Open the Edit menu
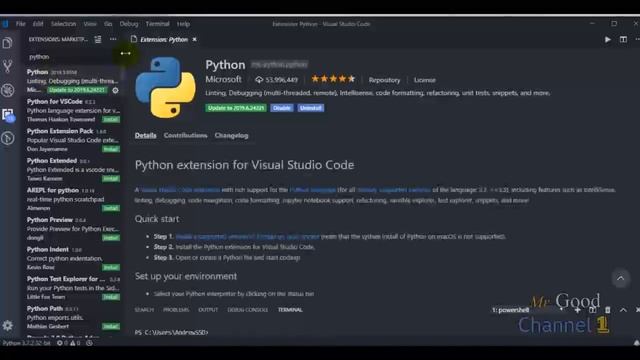 tap(38, 24)
